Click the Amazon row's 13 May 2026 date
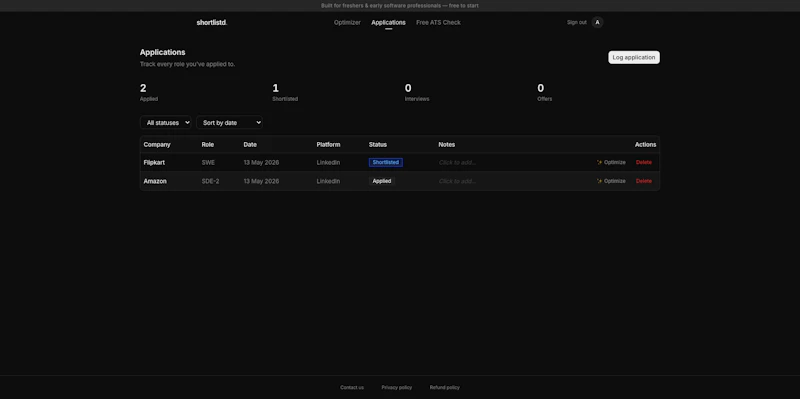 pos(261,181)
